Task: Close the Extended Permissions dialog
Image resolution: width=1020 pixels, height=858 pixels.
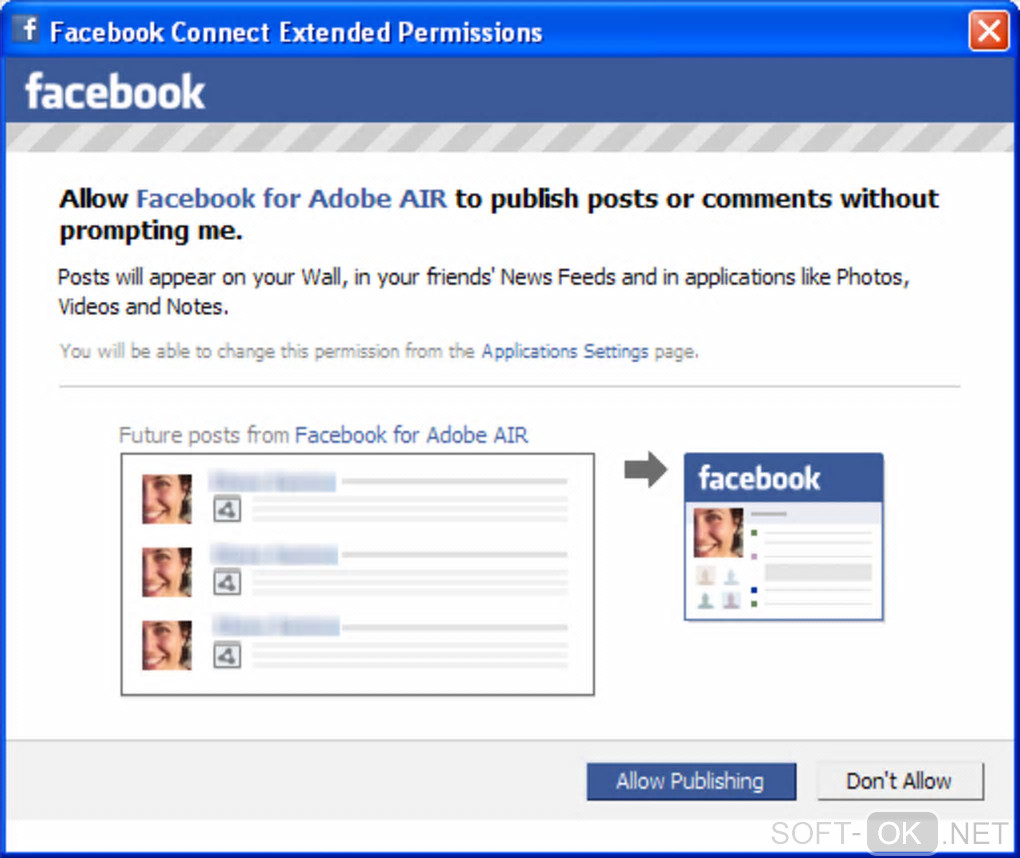Action: point(988,32)
